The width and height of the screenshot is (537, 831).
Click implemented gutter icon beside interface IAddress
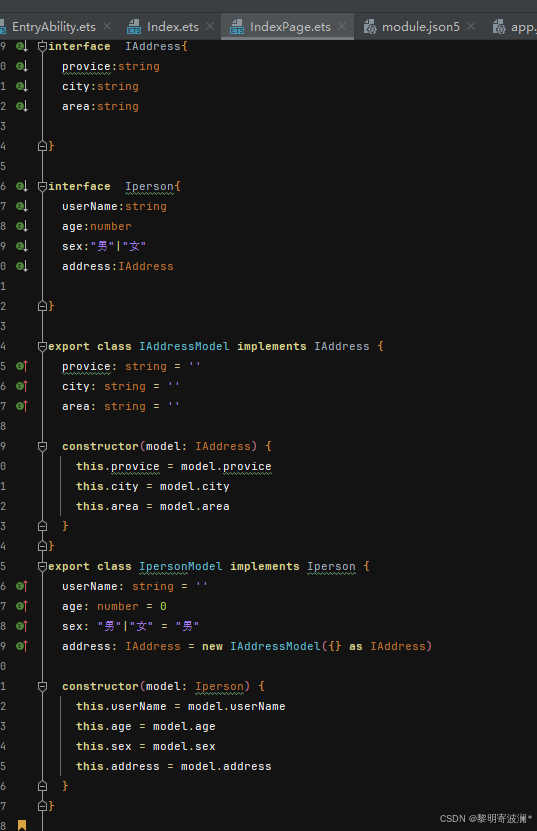pos(22,47)
